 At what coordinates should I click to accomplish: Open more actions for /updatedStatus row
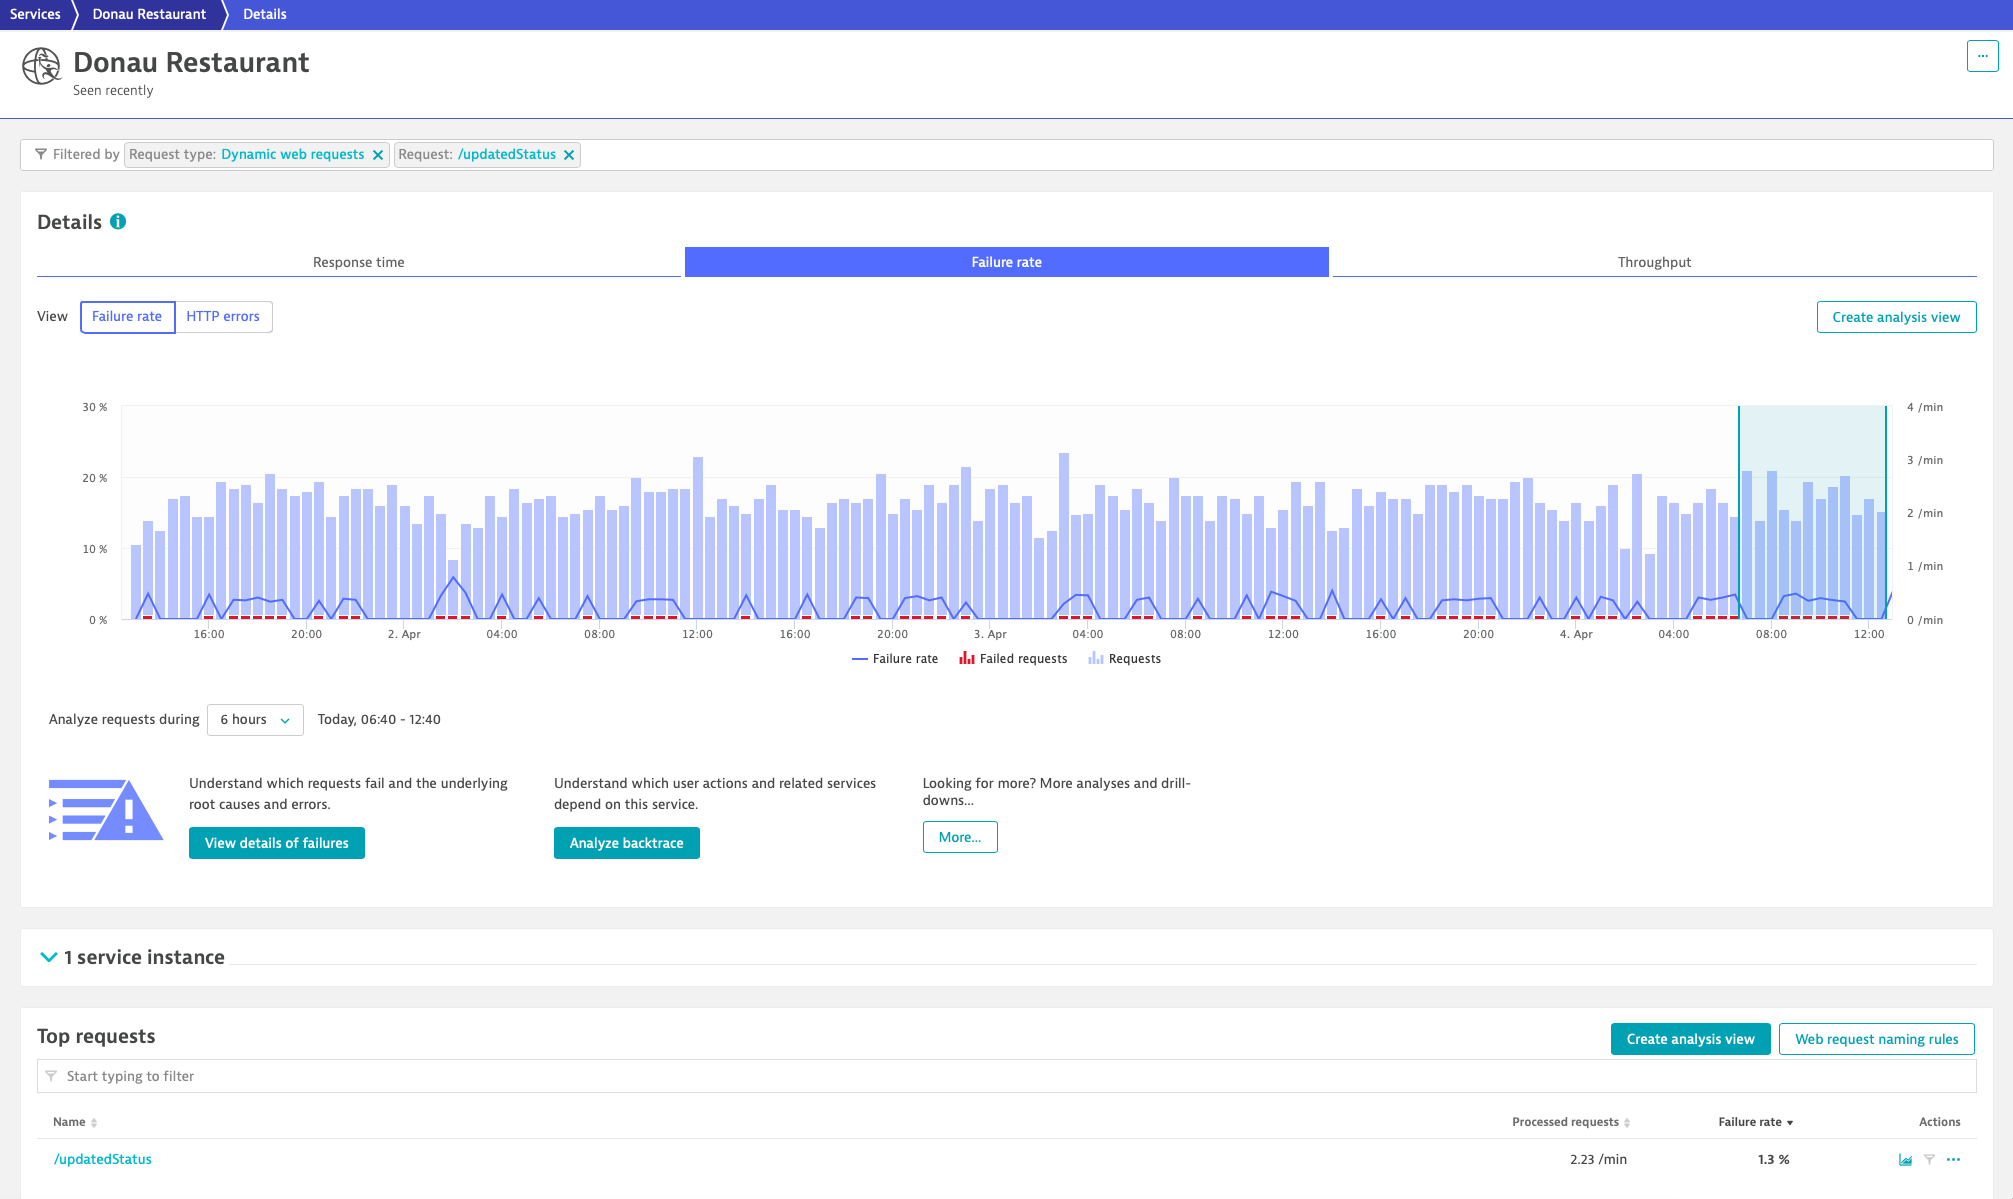[1954, 1160]
